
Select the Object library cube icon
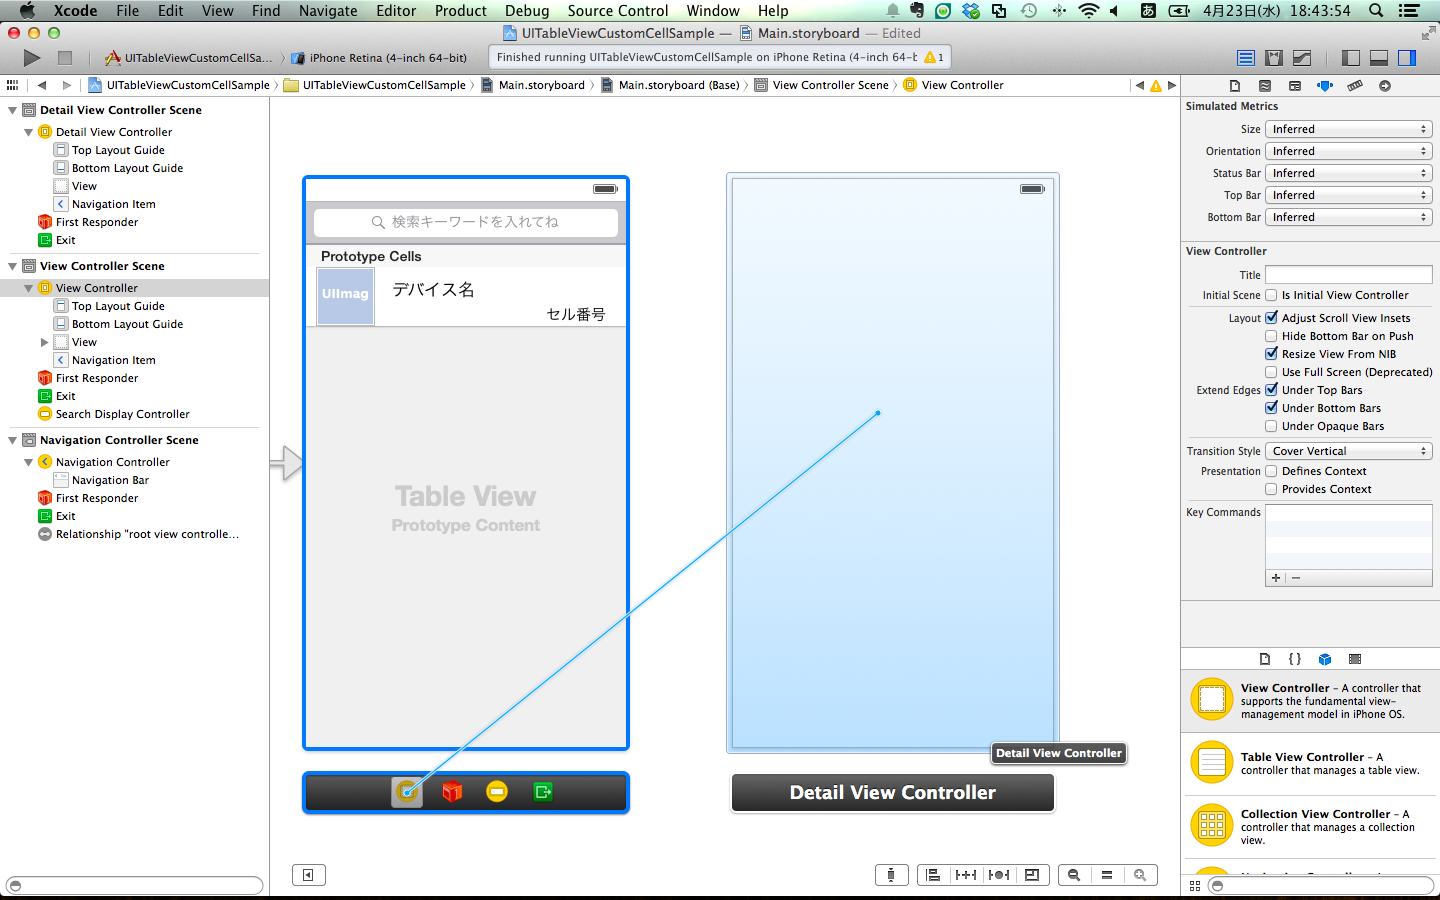(1325, 659)
